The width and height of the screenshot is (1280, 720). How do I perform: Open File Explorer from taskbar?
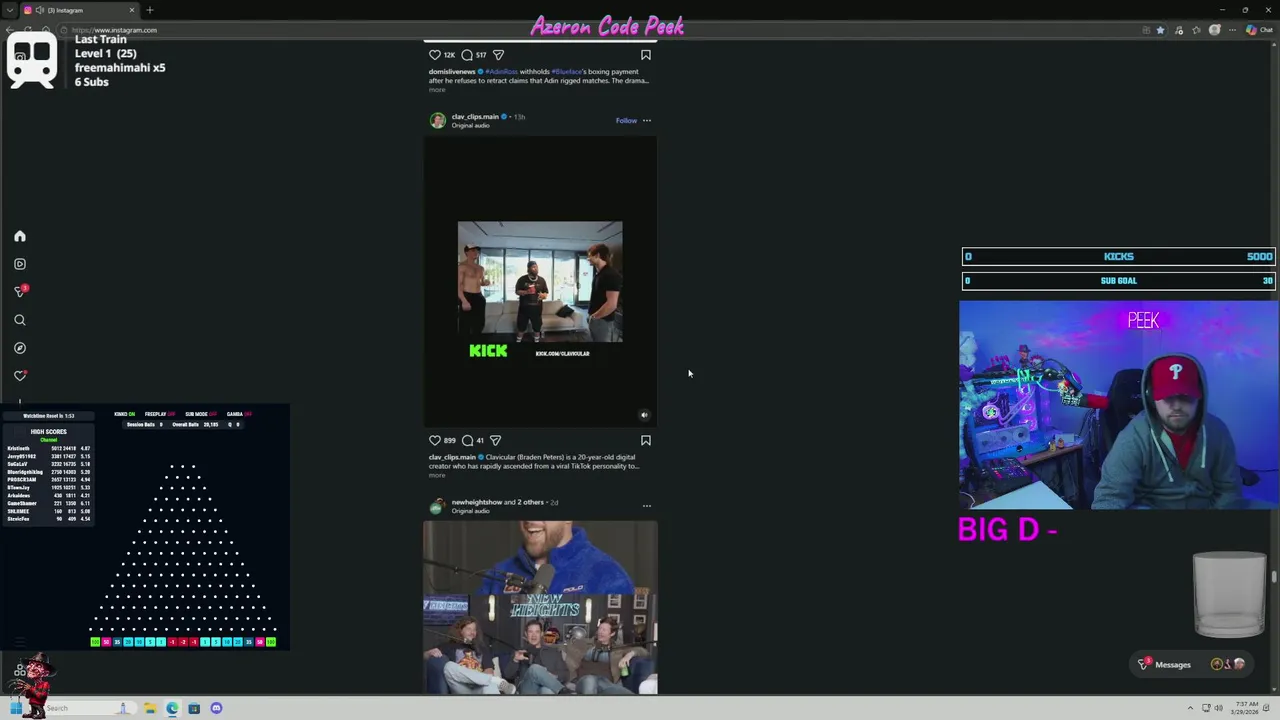pyautogui.click(x=150, y=708)
